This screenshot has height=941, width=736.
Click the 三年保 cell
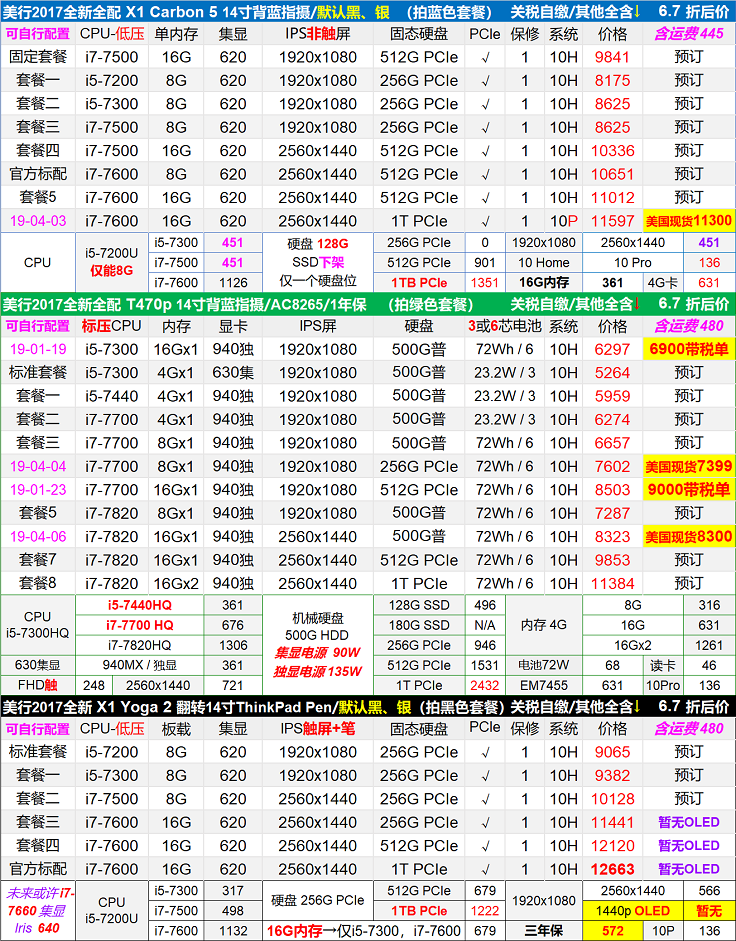point(543,931)
